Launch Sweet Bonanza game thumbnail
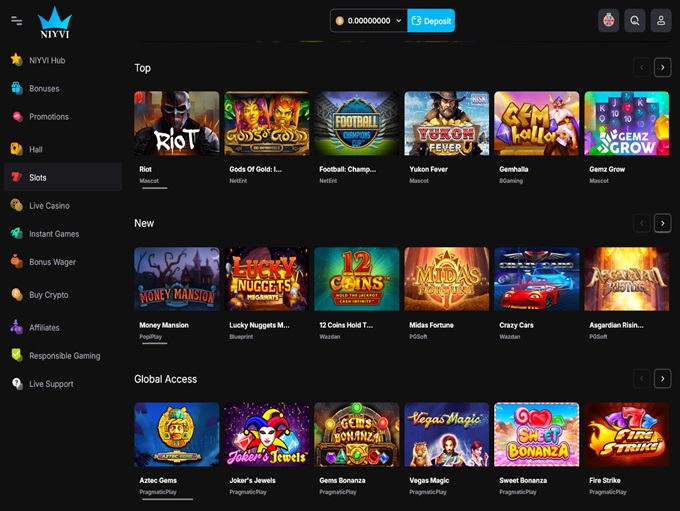The image size is (680, 511). (x=536, y=435)
